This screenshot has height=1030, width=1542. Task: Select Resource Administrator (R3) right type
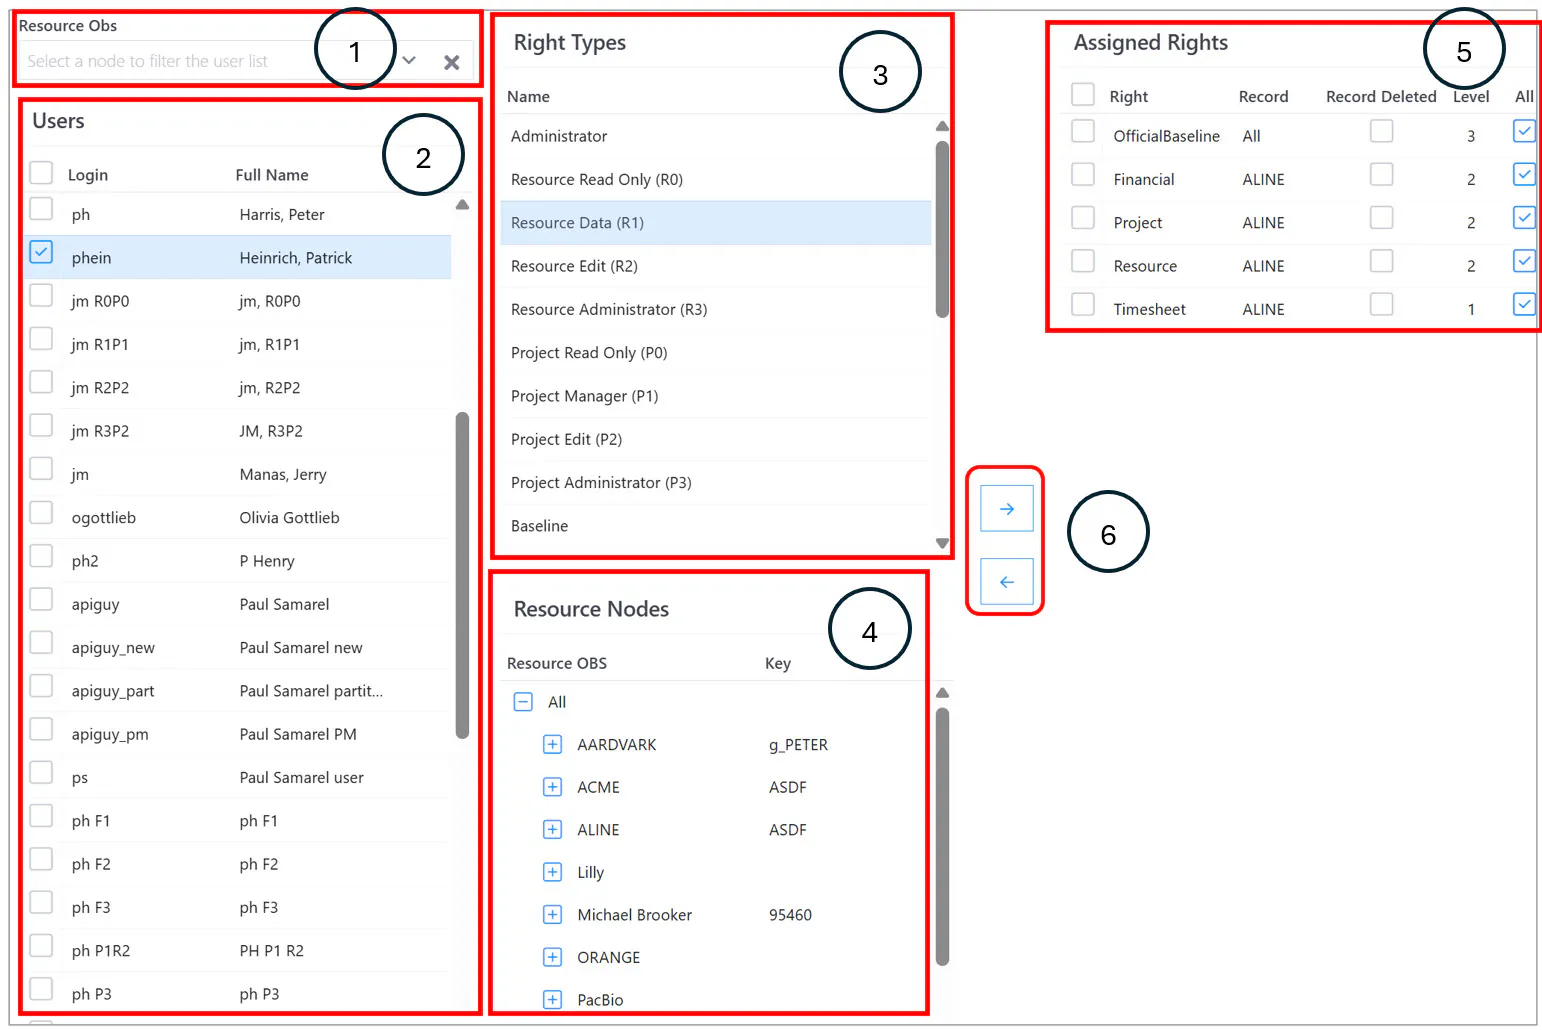coord(716,309)
